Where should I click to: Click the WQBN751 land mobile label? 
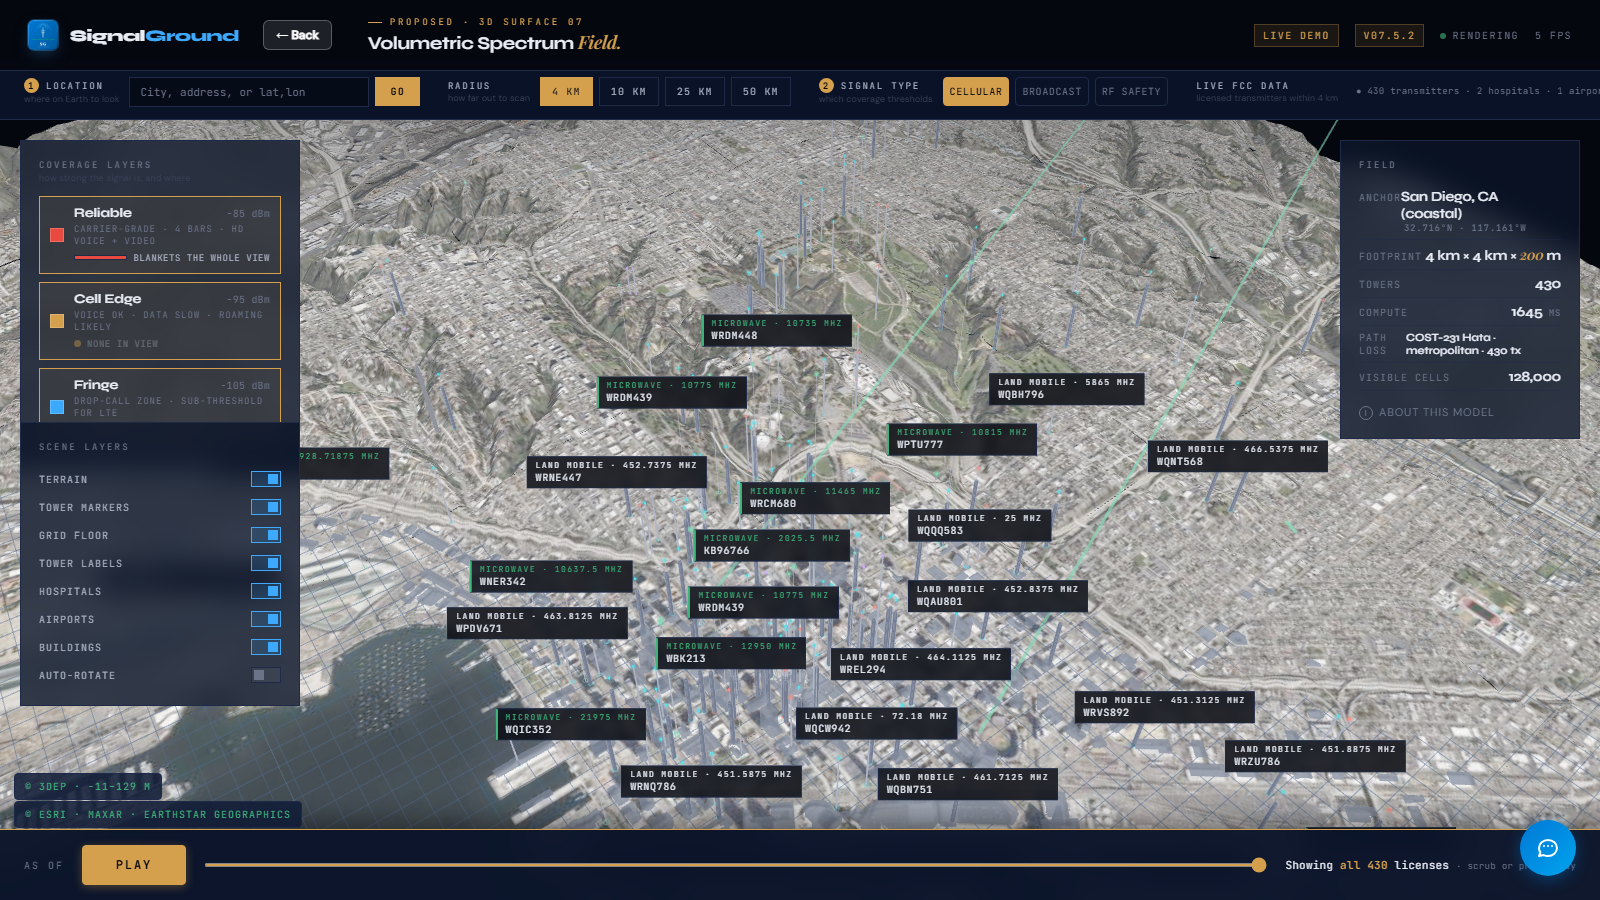pyautogui.click(x=968, y=784)
